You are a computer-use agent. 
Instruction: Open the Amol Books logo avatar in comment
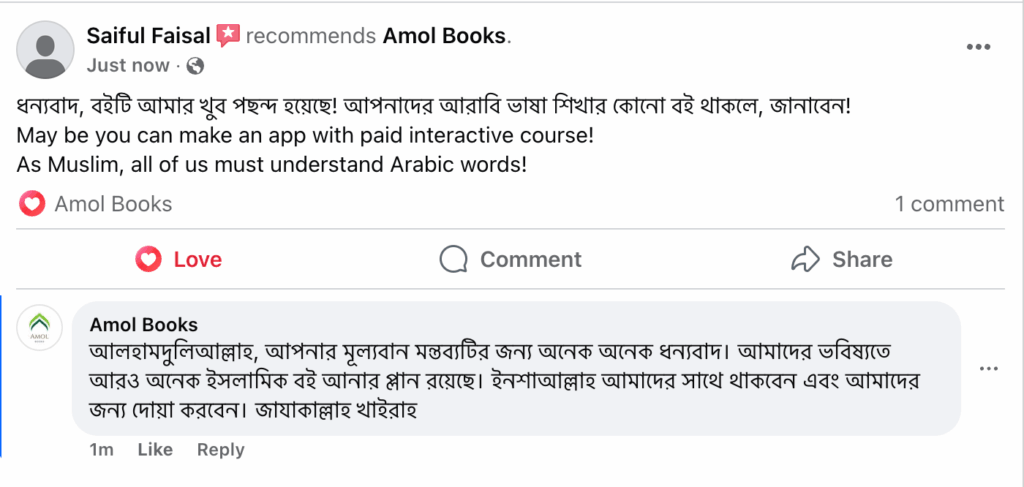pyautogui.click(x=39, y=328)
